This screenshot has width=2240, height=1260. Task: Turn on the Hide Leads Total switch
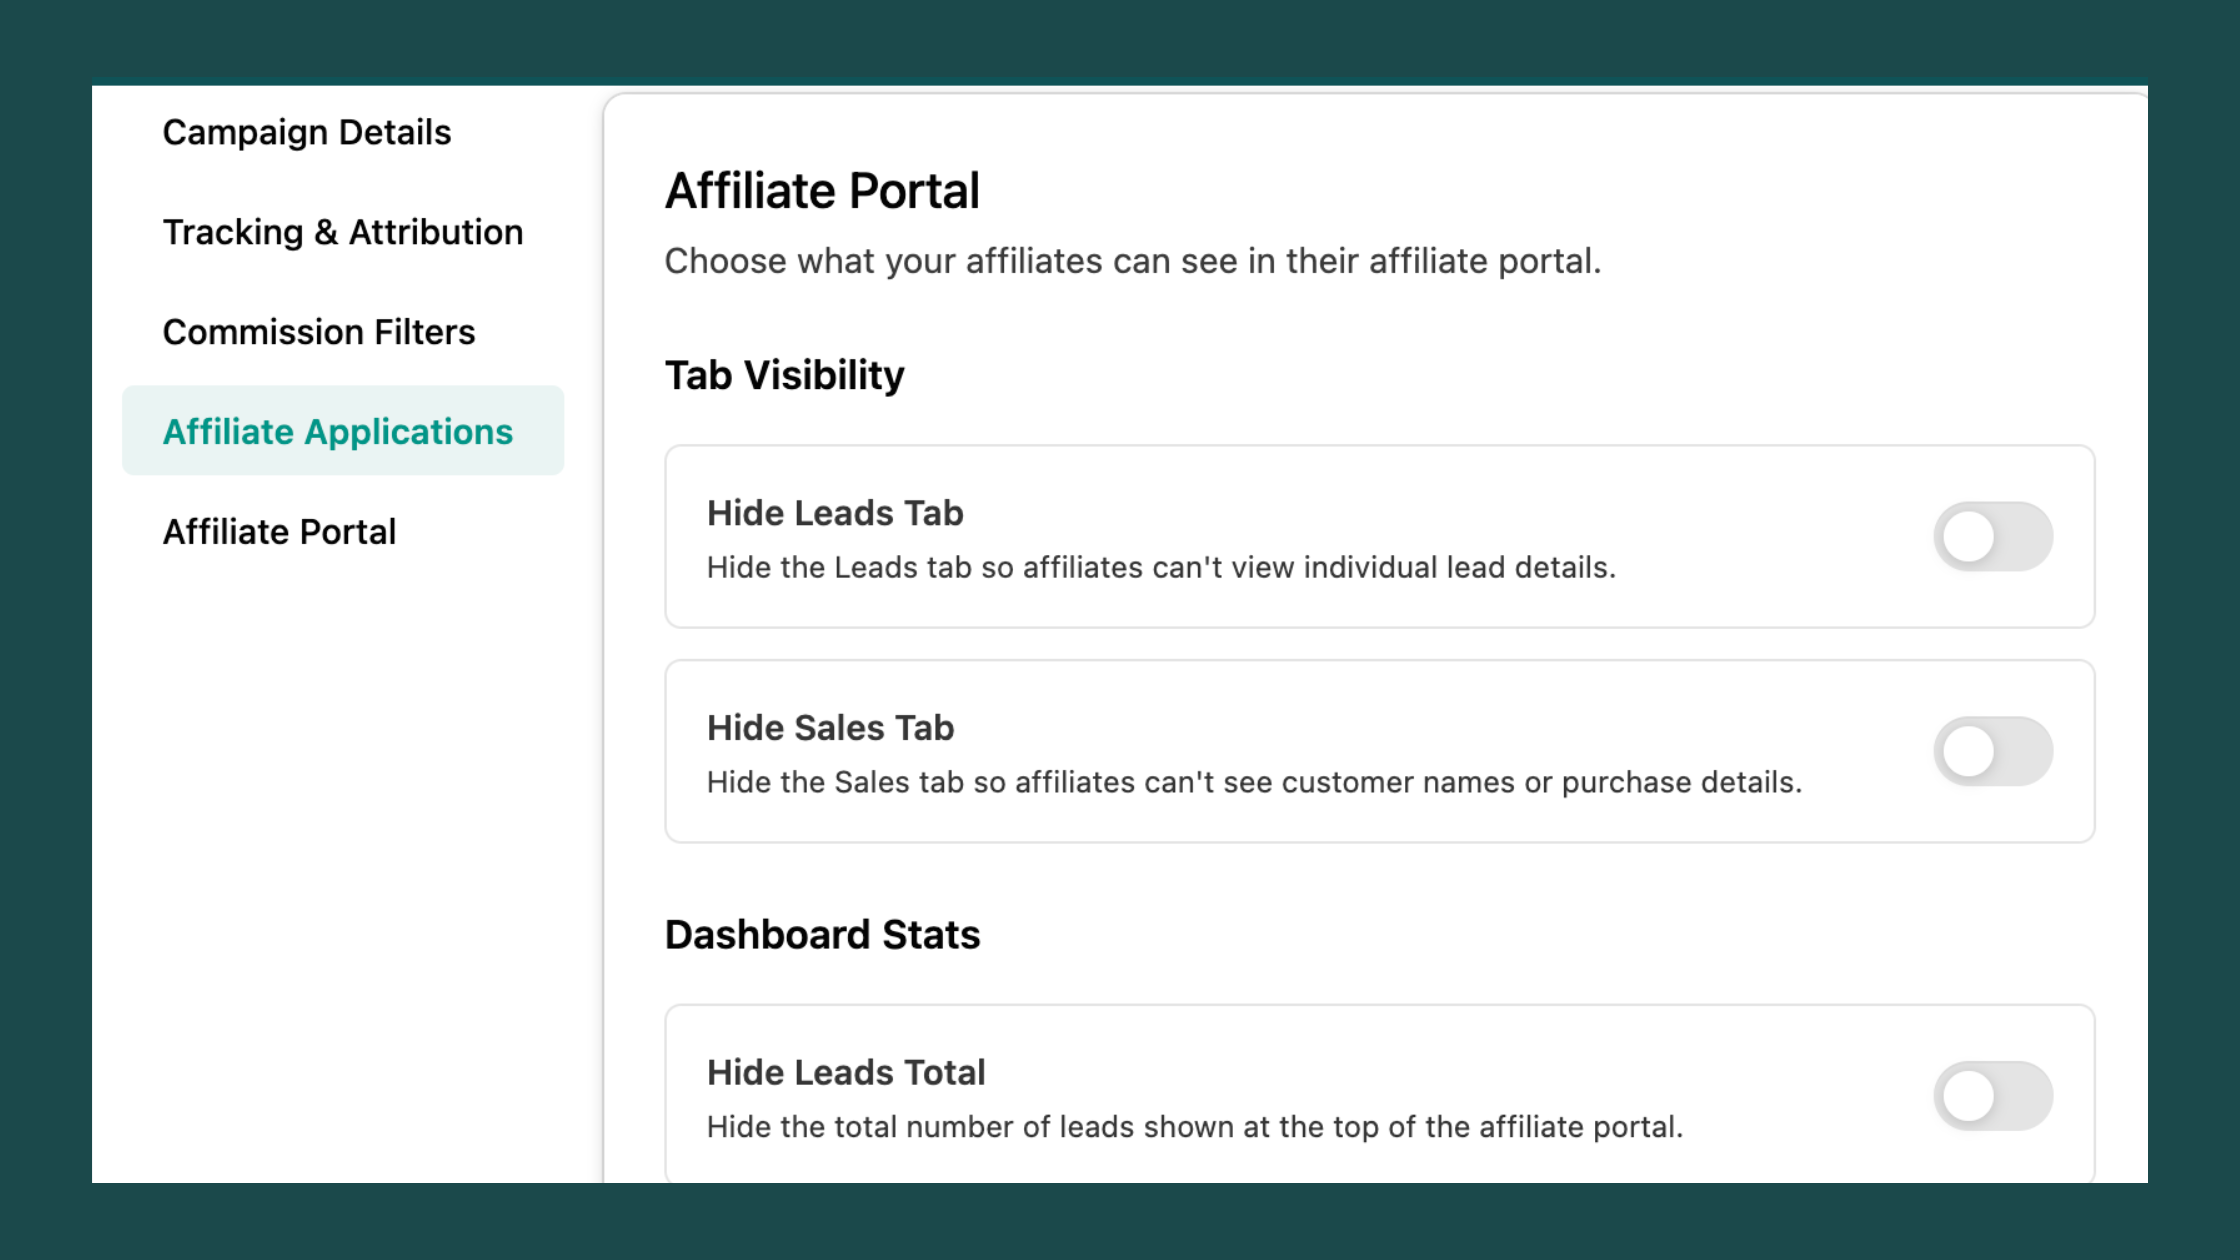tap(1995, 1095)
